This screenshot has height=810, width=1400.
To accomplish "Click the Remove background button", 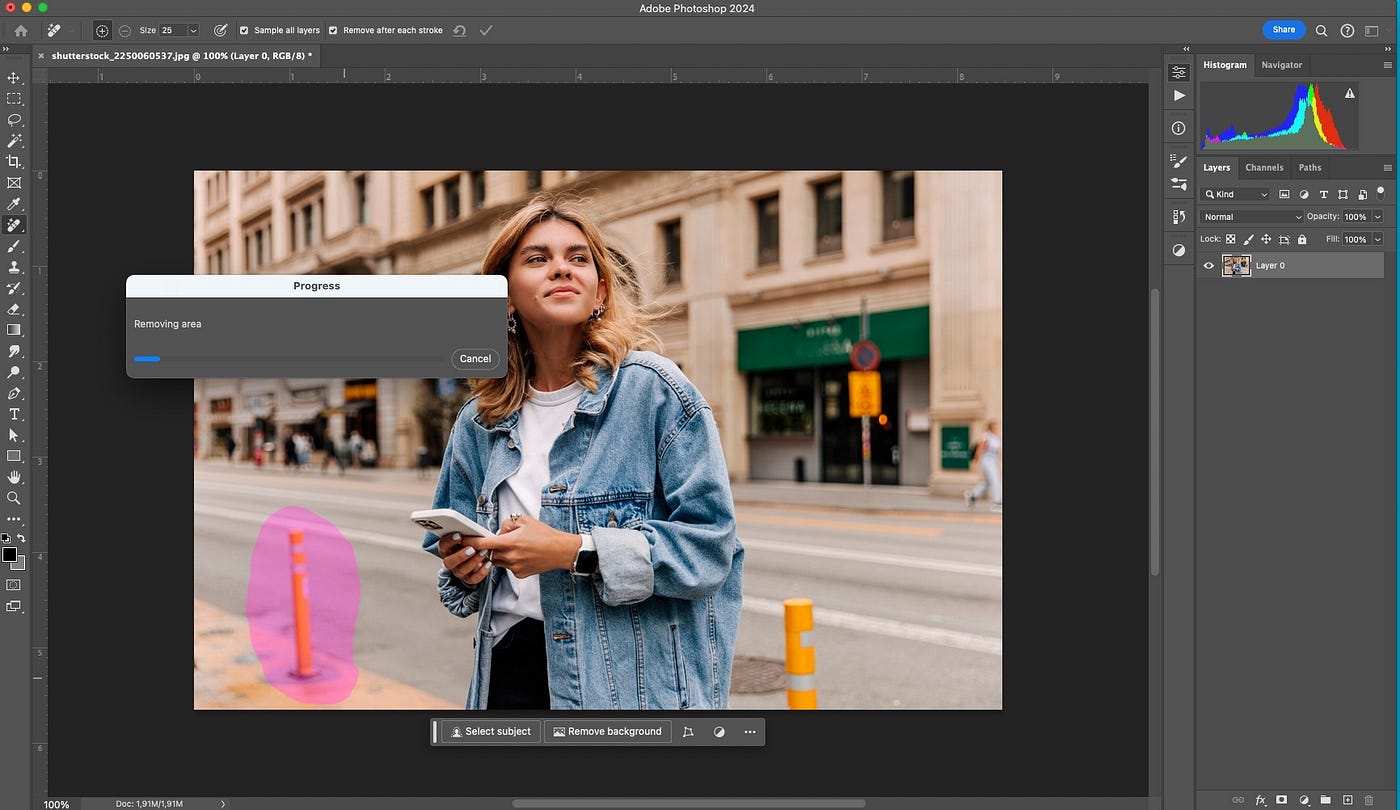I will click(607, 732).
